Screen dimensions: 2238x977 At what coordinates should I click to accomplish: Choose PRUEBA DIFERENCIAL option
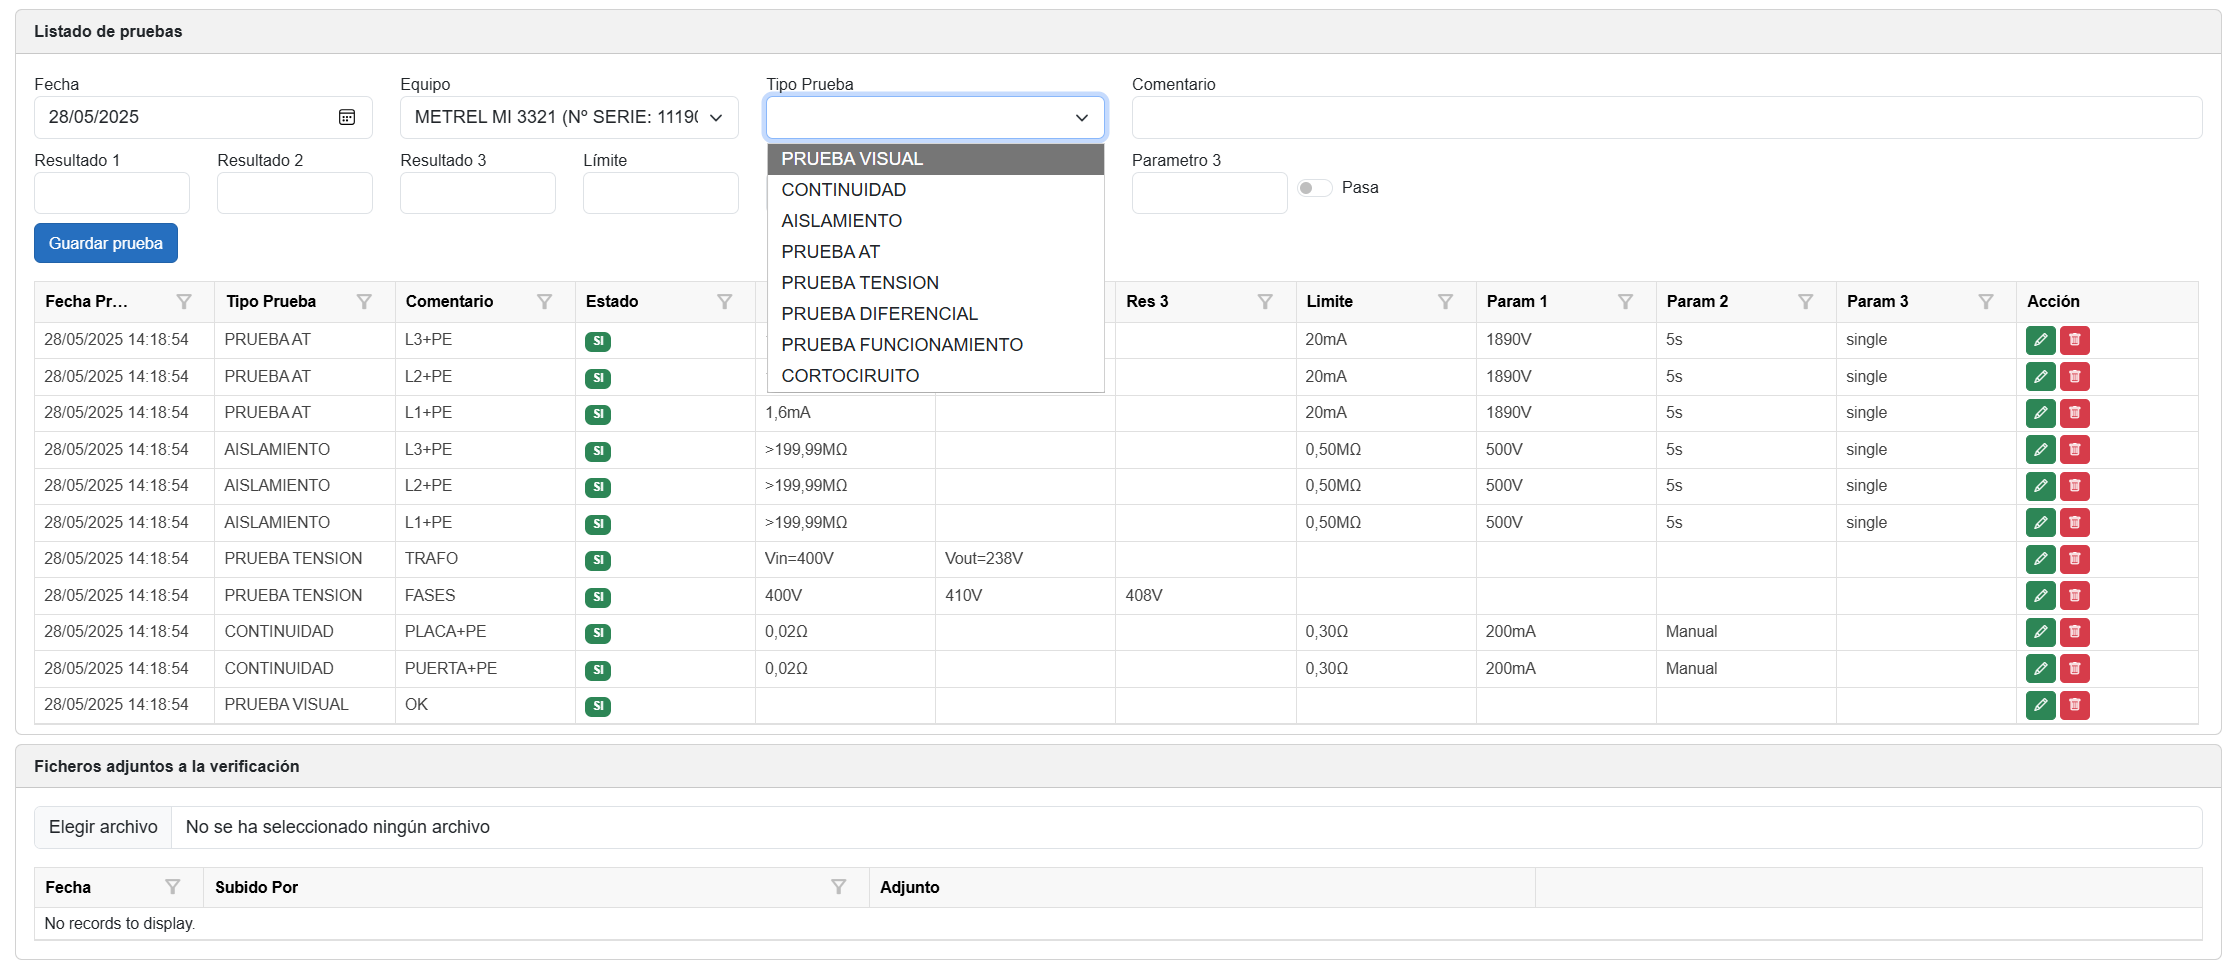click(879, 314)
